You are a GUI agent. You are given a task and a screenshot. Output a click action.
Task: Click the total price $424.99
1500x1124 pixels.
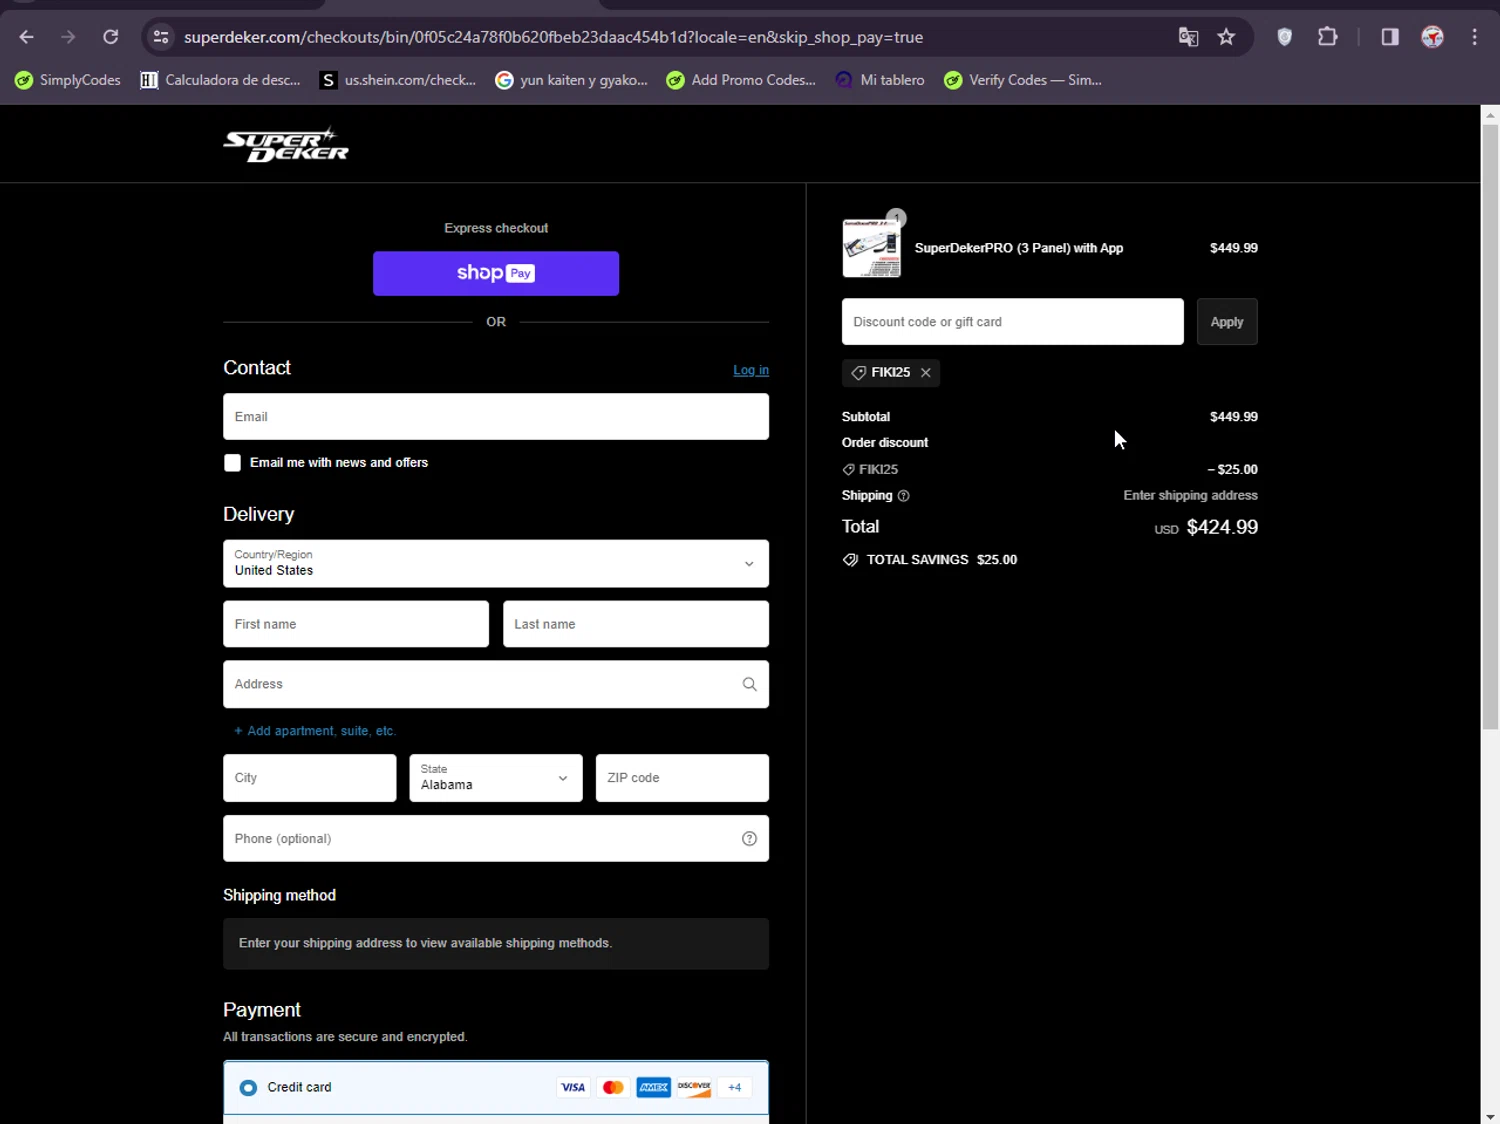click(1222, 527)
